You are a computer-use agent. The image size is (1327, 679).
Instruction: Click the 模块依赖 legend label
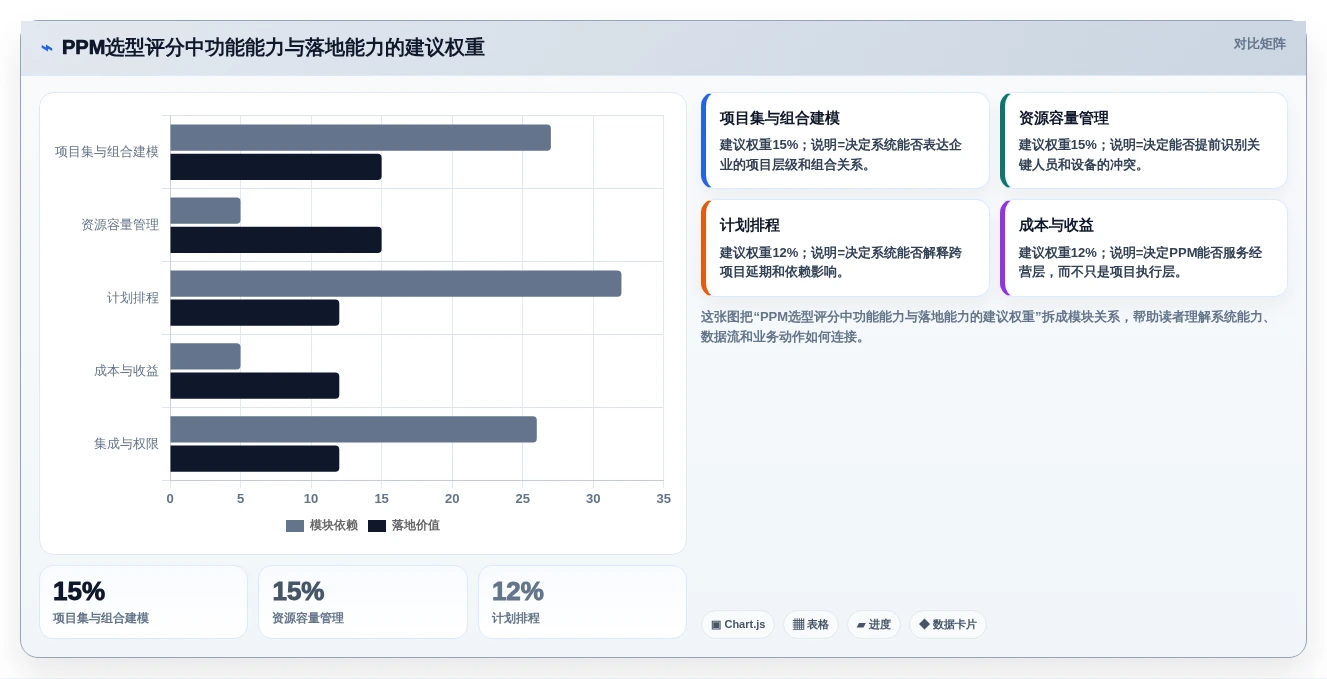[334, 526]
